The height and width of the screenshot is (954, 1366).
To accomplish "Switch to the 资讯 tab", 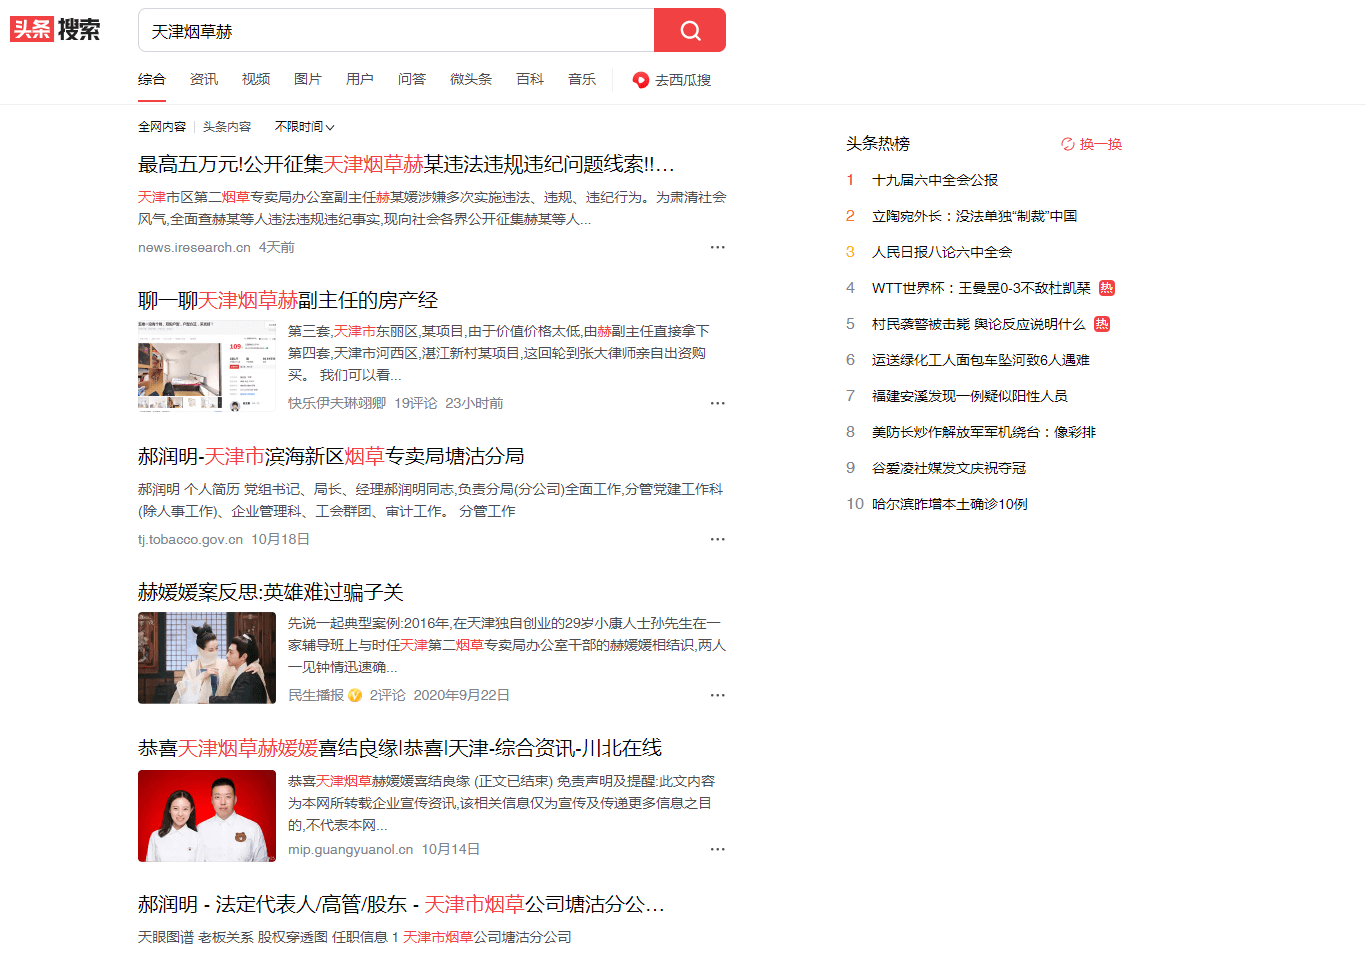I will tap(204, 80).
